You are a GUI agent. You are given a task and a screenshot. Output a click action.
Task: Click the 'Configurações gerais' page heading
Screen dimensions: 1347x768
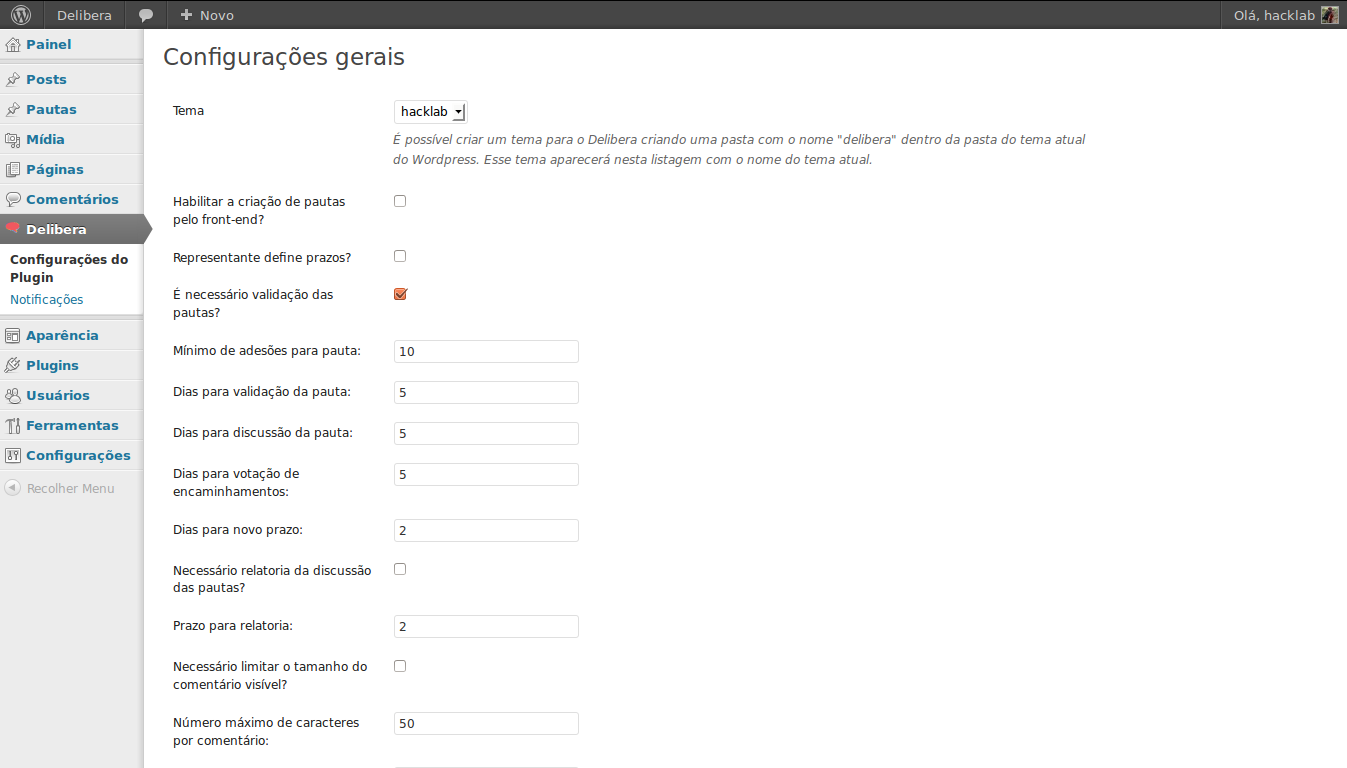pyautogui.click(x=284, y=57)
